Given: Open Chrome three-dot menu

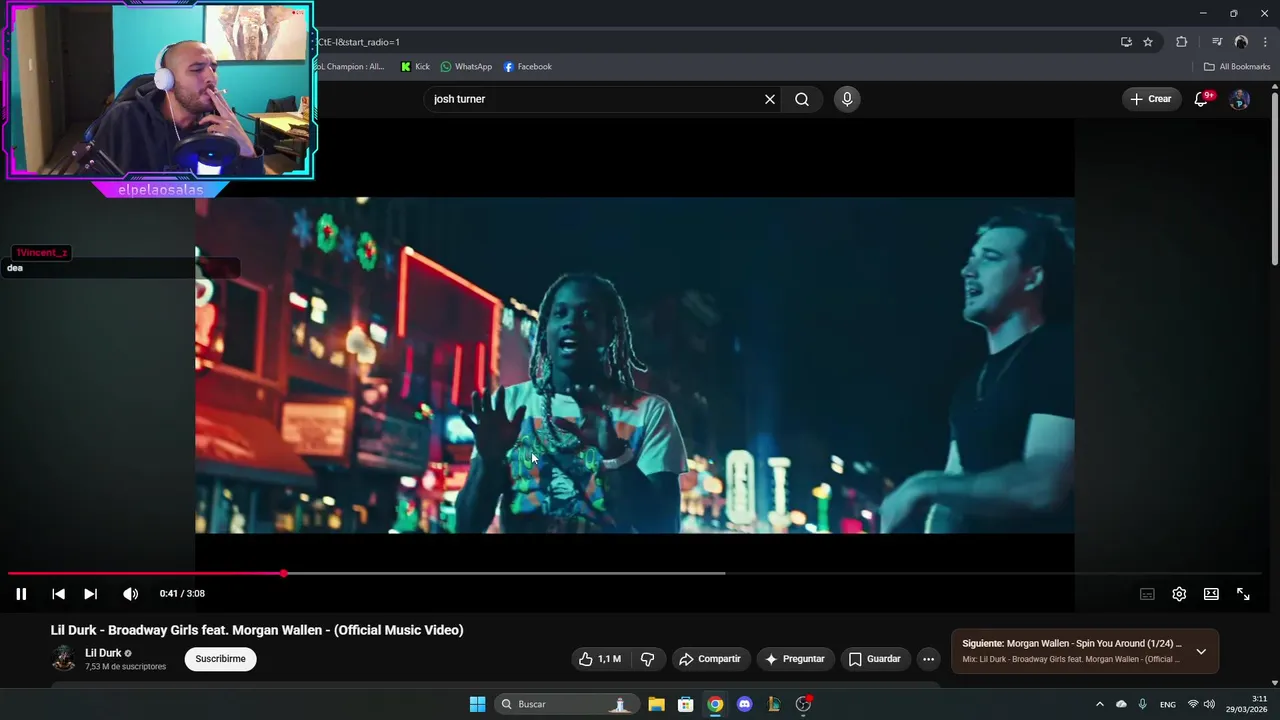Looking at the screenshot, I should tap(1265, 42).
